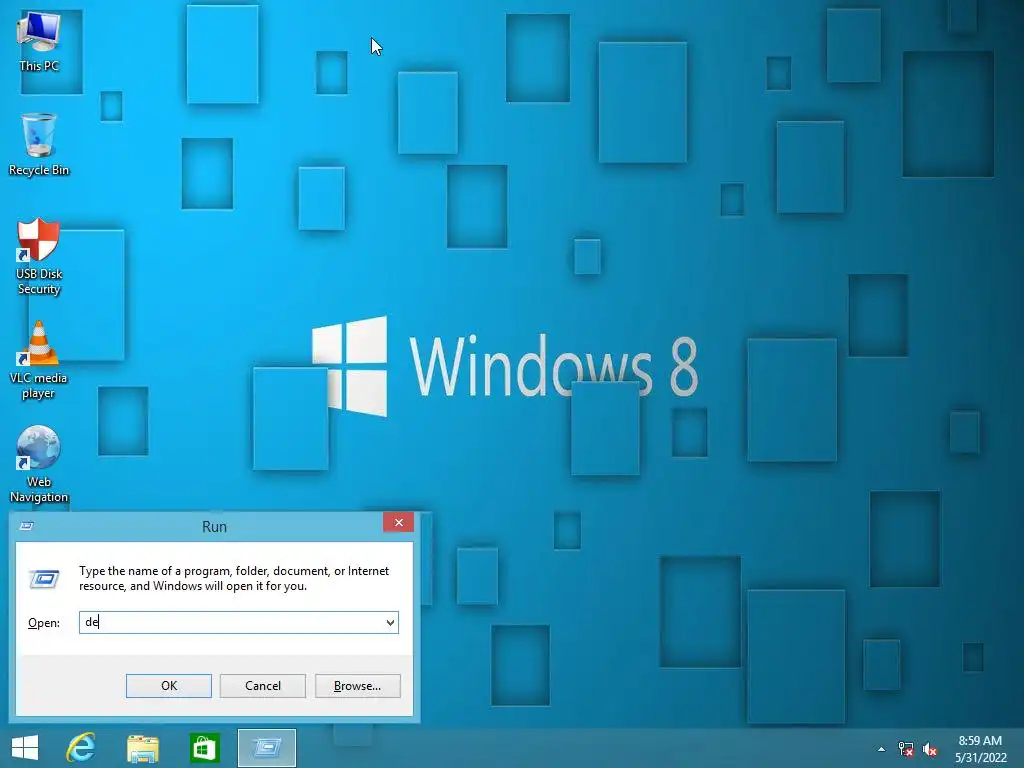Open File Explorer from the taskbar
The width and height of the screenshot is (1024, 768).
[x=142, y=748]
